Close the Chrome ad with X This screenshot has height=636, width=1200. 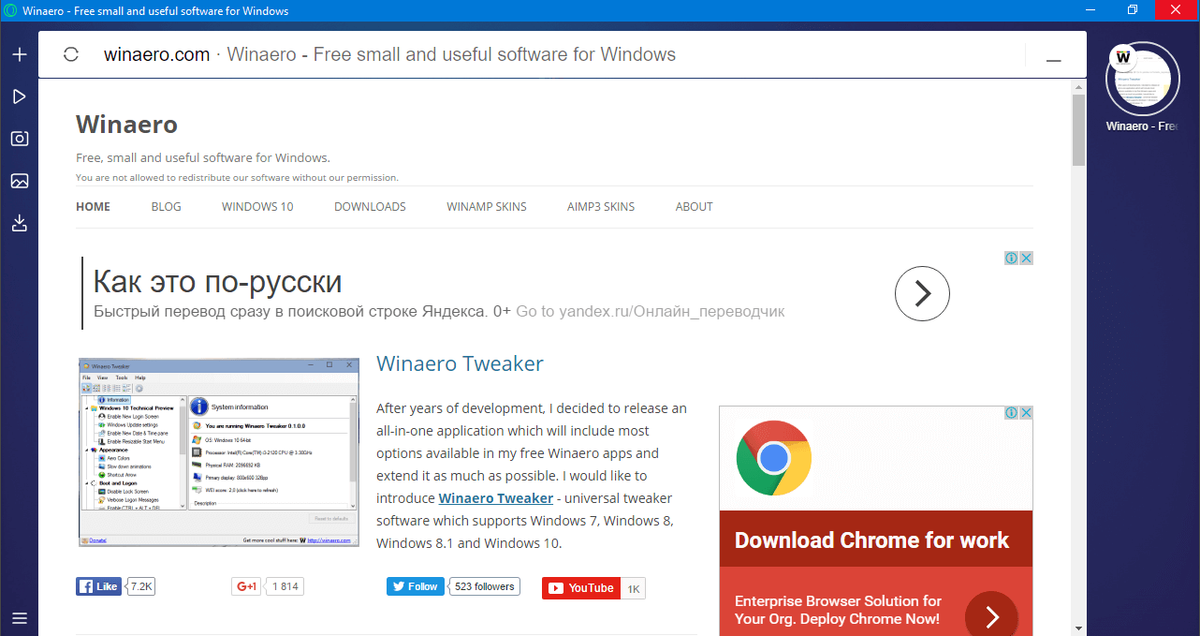pos(1026,412)
